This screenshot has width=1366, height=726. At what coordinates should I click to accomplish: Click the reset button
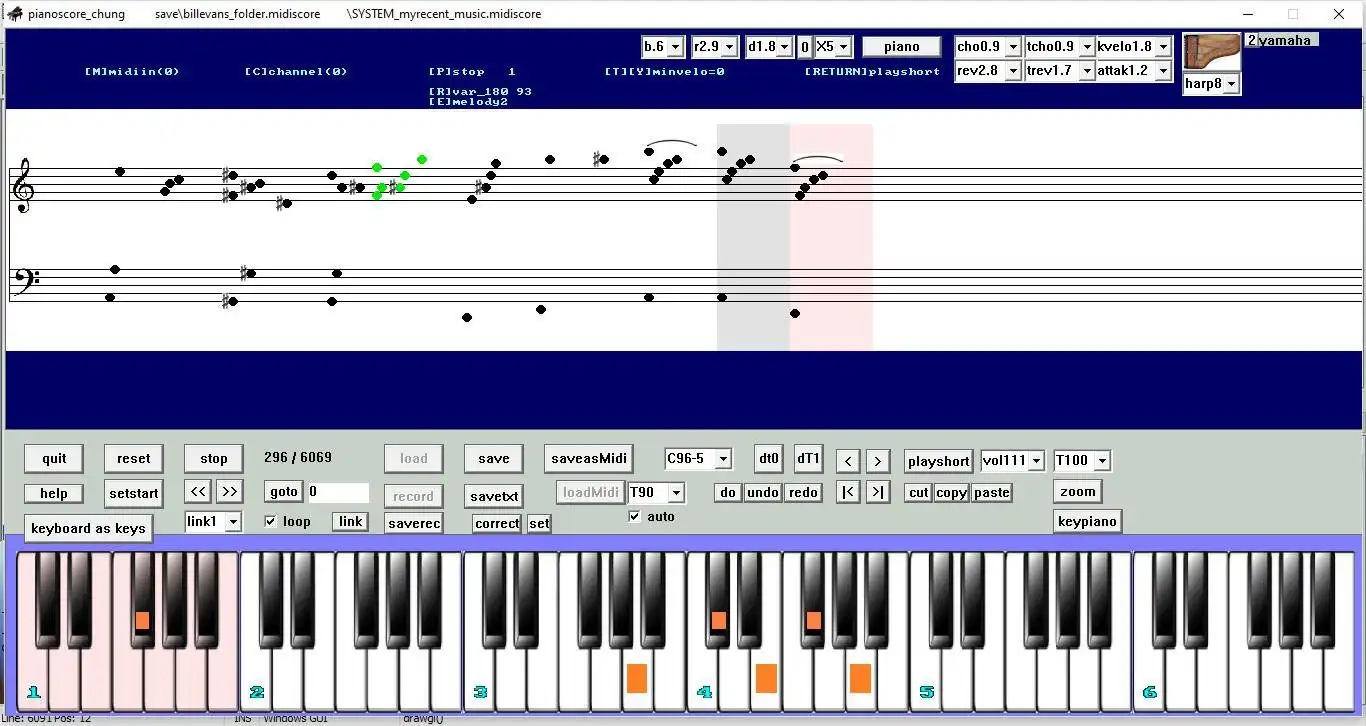pos(134,459)
